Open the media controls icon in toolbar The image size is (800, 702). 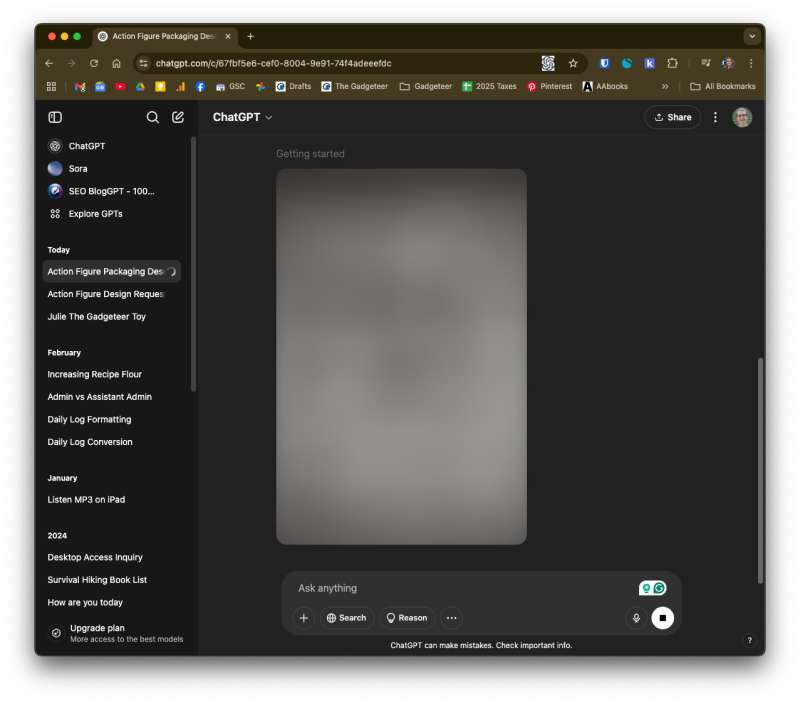[706, 63]
